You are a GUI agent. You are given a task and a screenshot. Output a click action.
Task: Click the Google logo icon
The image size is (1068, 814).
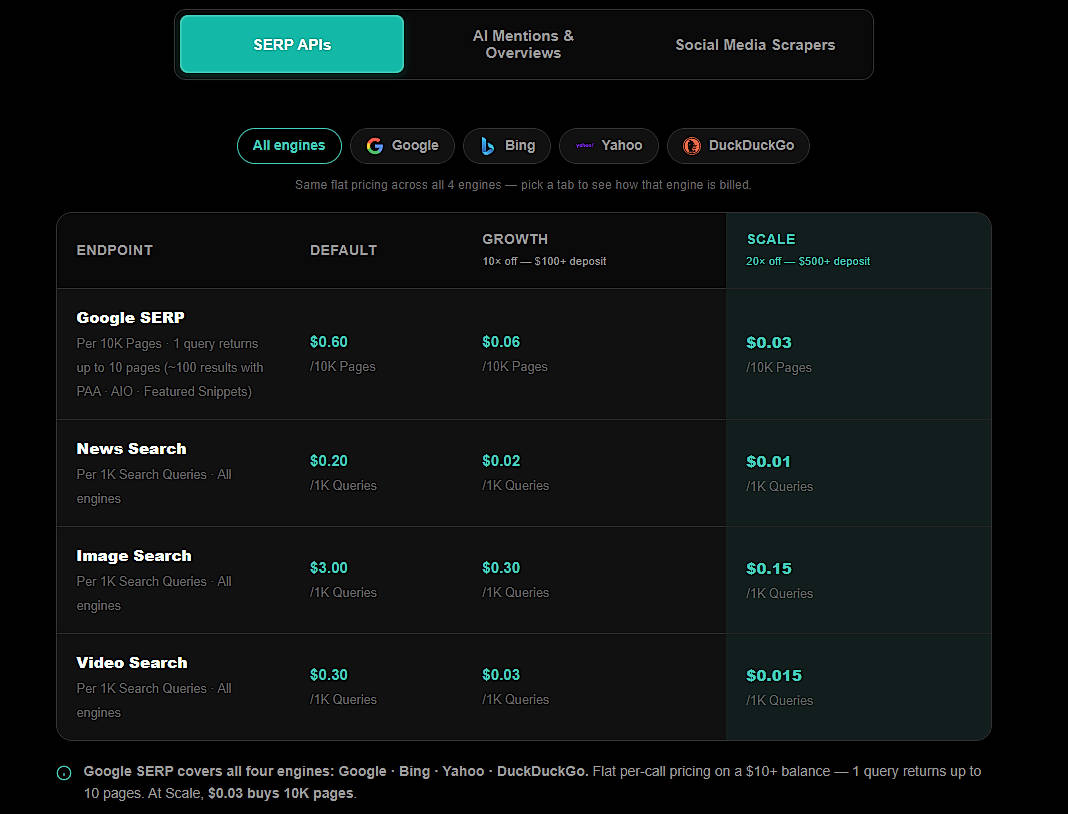(x=375, y=146)
